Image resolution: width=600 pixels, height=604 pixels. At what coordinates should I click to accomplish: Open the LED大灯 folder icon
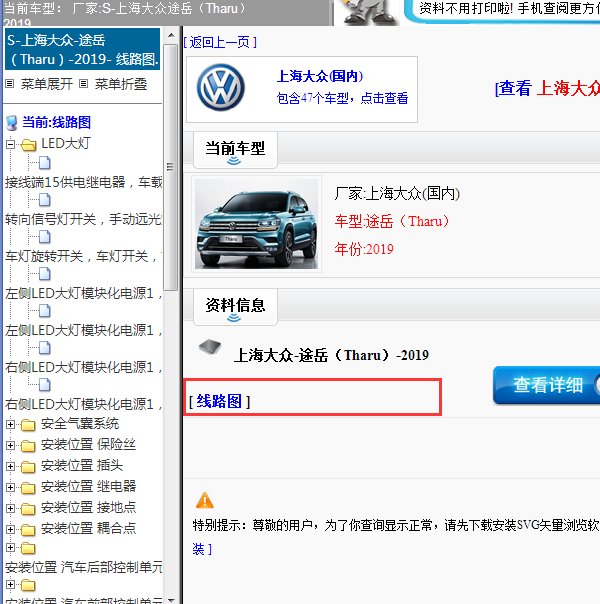coord(28,145)
